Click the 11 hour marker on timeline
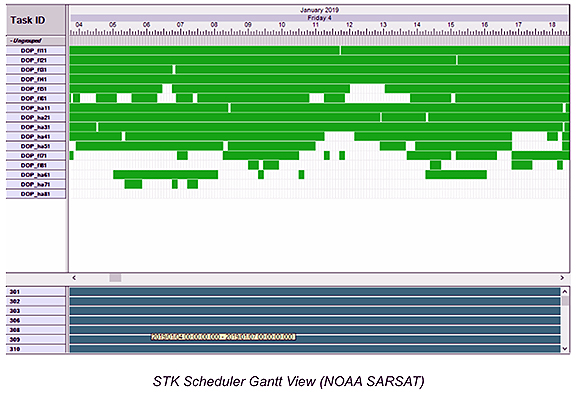The width and height of the screenshot is (576, 394). click(x=316, y=25)
